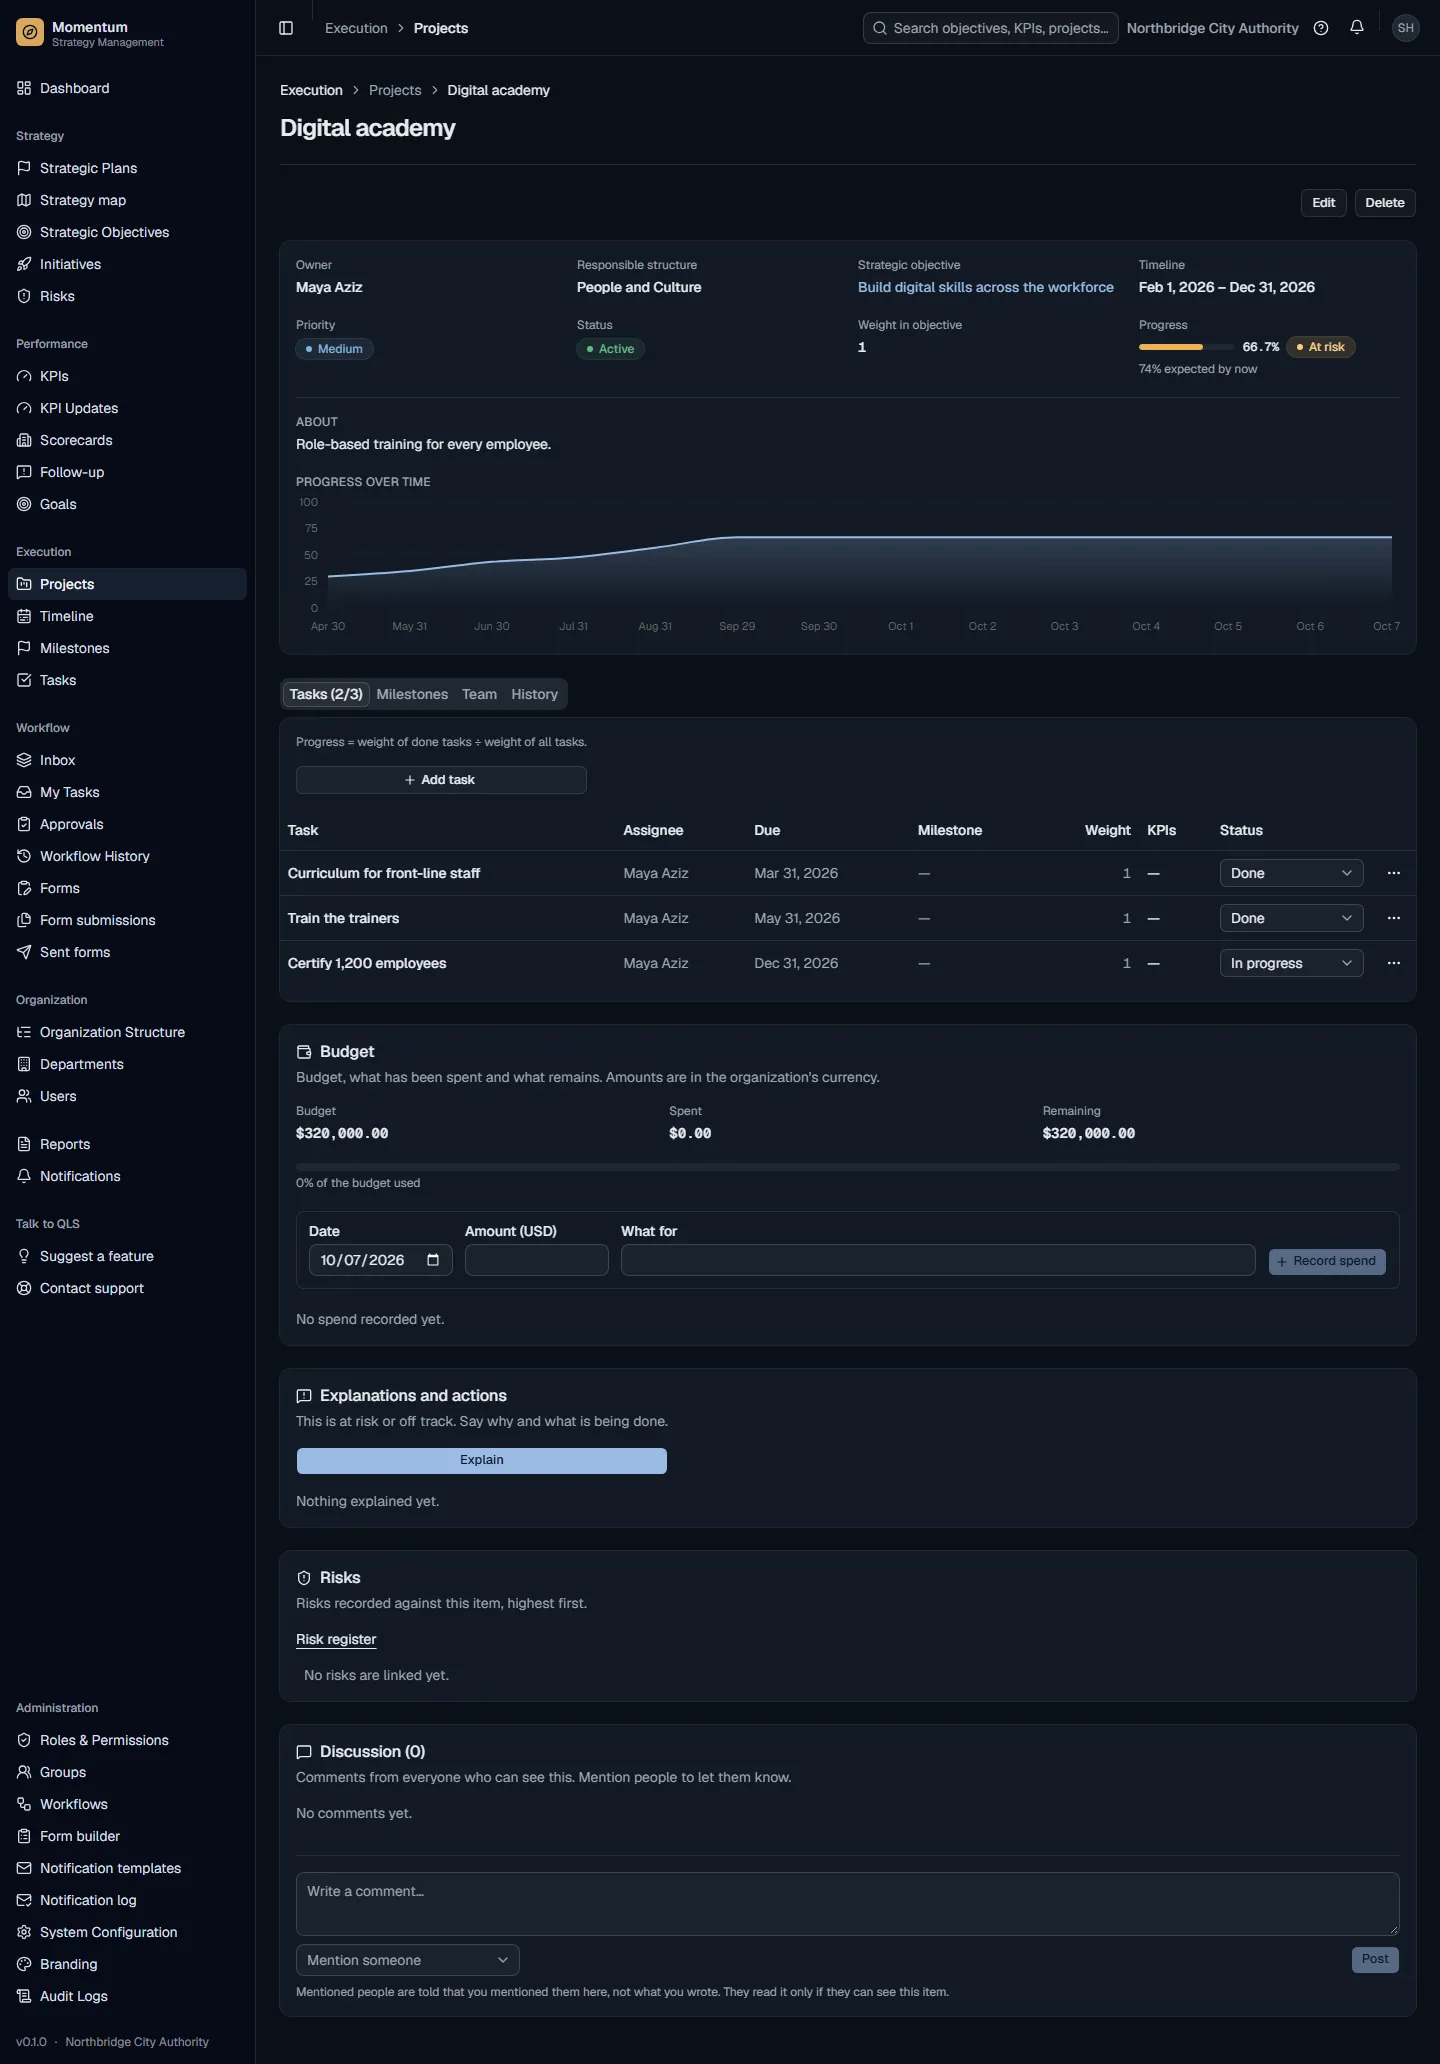Image resolution: width=1440 pixels, height=2064 pixels.
Task: Open Suggest a feature
Action: pos(127,1256)
